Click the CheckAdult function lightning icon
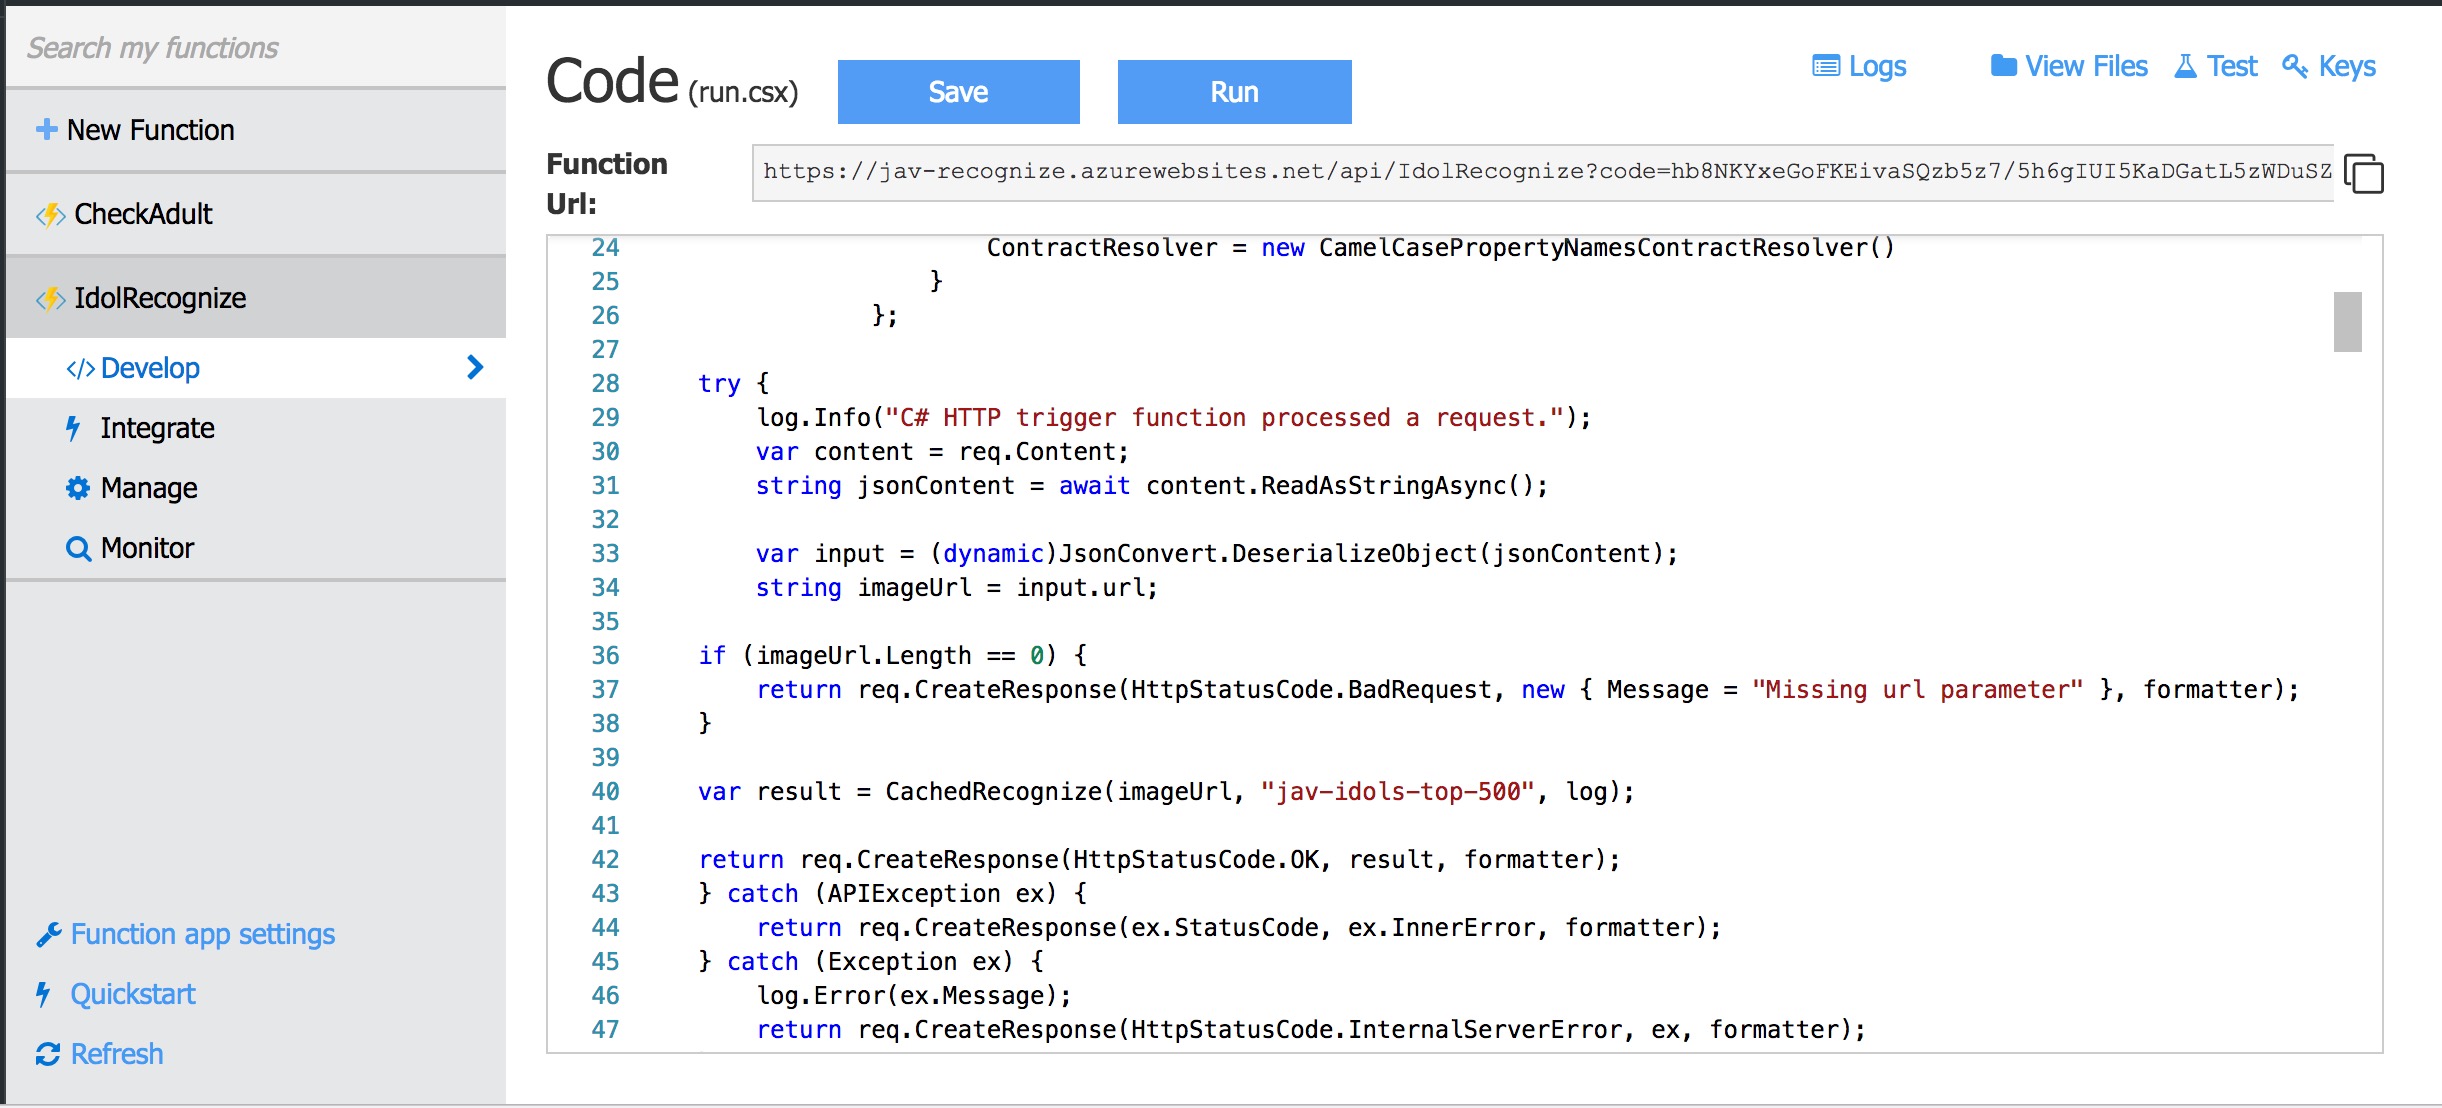This screenshot has height=1108, width=2442. [50, 215]
